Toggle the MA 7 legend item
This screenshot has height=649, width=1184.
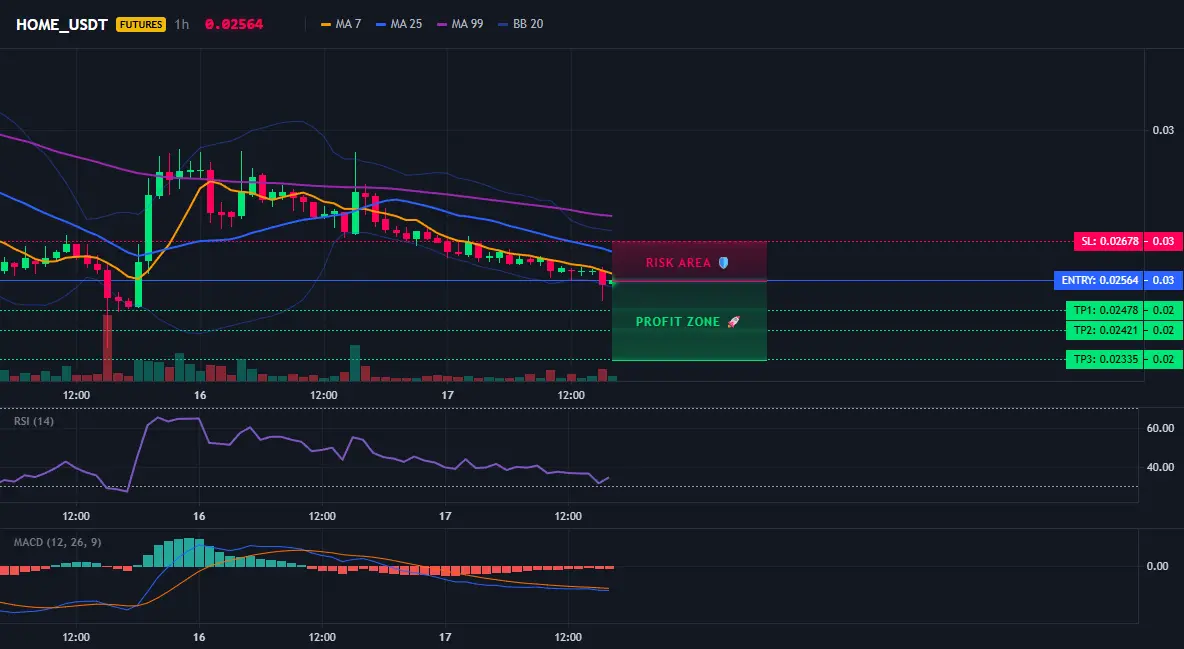click(341, 24)
